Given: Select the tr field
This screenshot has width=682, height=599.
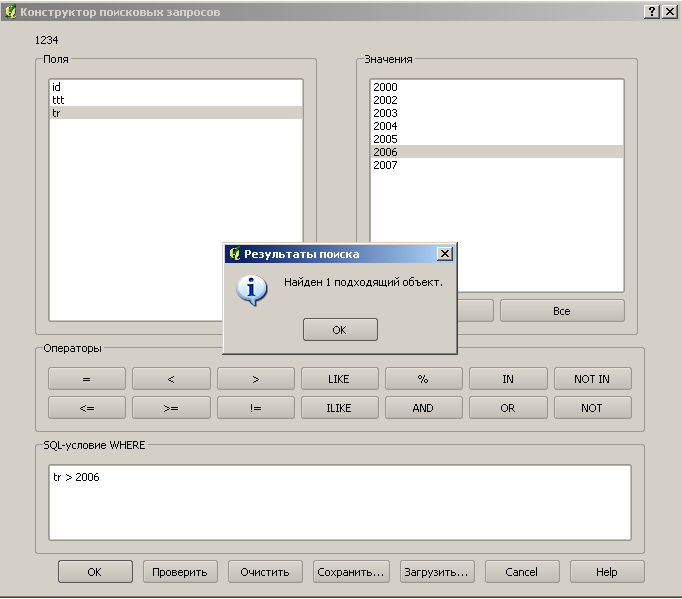Looking at the screenshot, I should (176, 113).
